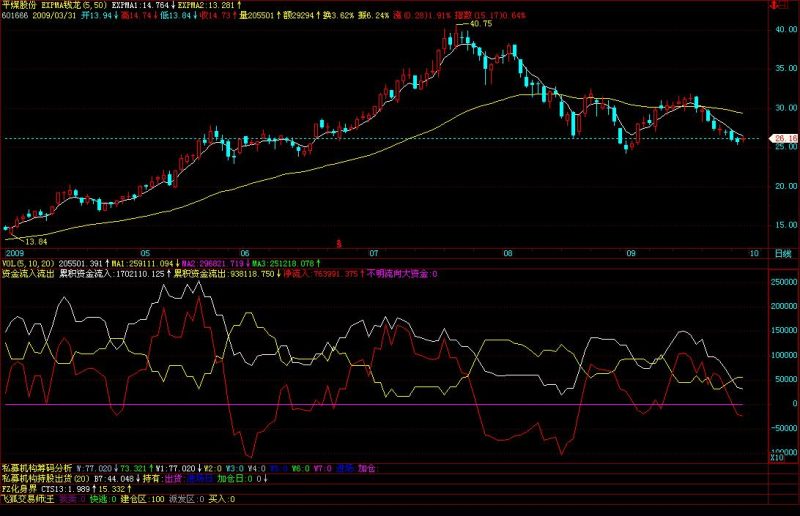Select the 2009 label on time axis
This screenshot has height=516, width=800.
(15, 253)
